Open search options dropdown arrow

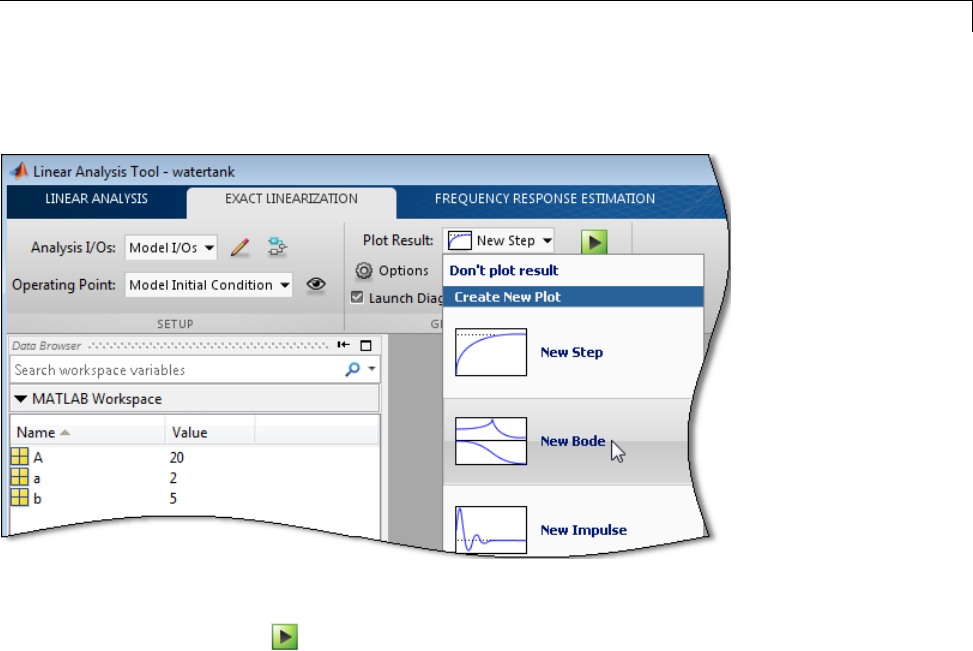(372, 369)
